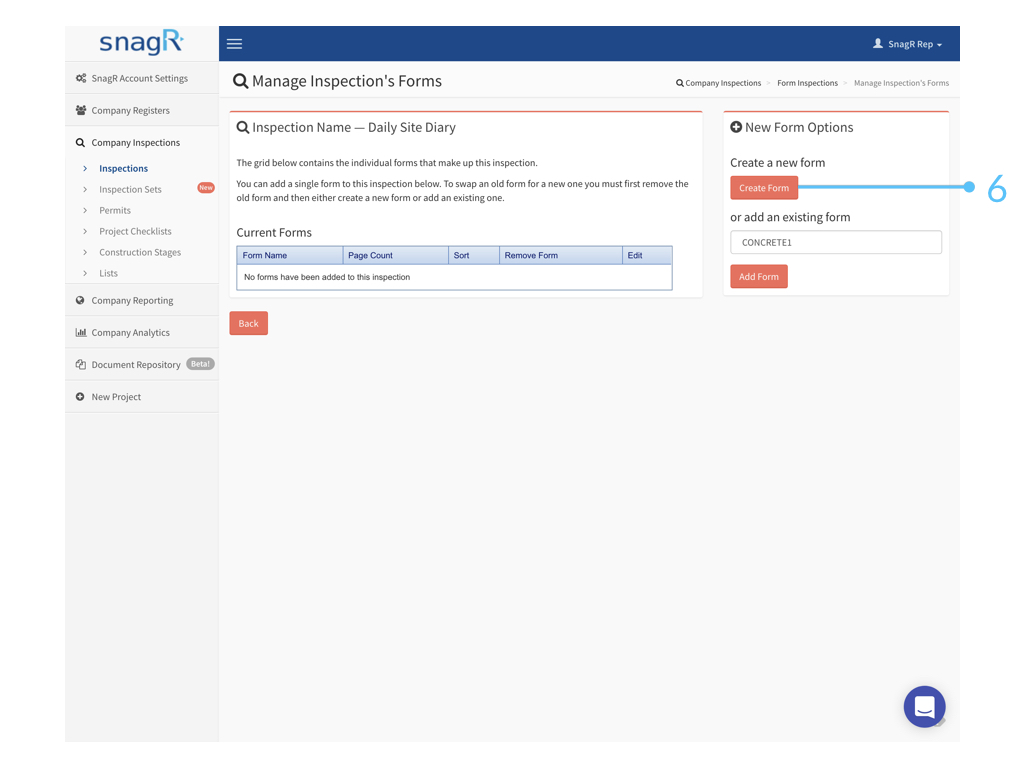
Task: Click the Add Form button
Action: [x=758, y=277]
